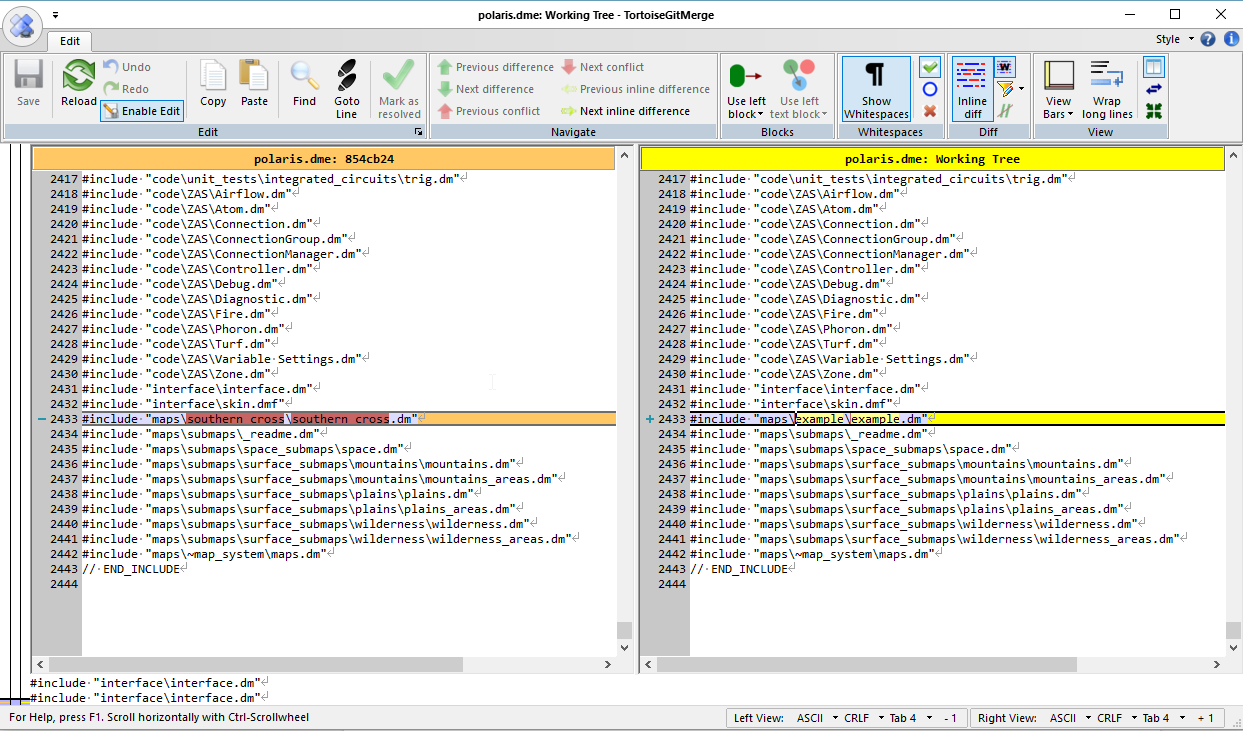Go to Previous inline difference
The image size is (1243, 731).
[x=636, y=89]
